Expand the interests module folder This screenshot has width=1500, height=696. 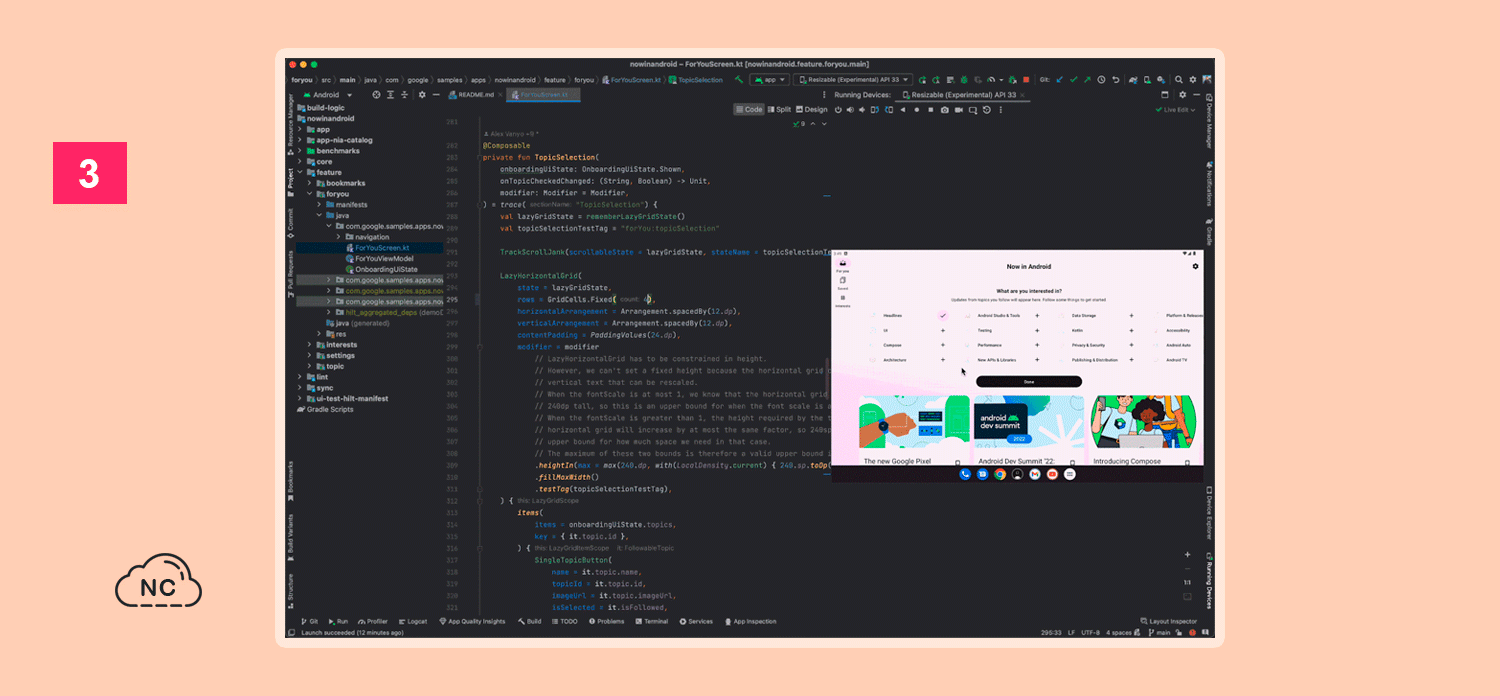pyautogui.click(x=309, y=344)
